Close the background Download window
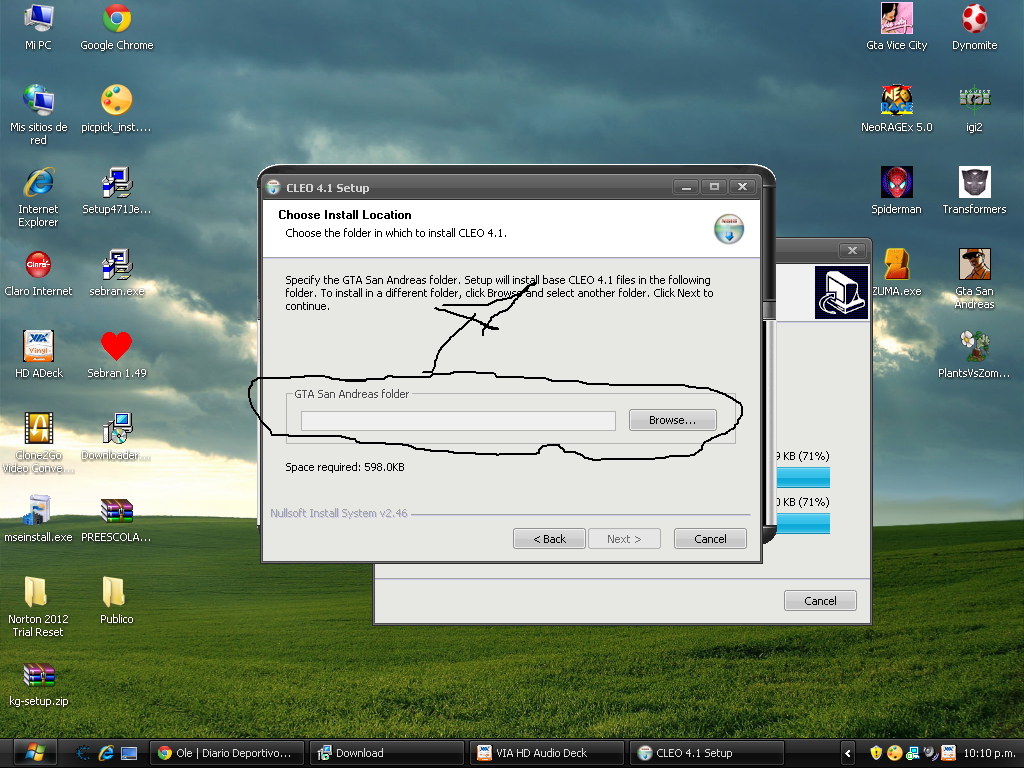Viewport: 1024px width, 768px height. coord(852,251)
